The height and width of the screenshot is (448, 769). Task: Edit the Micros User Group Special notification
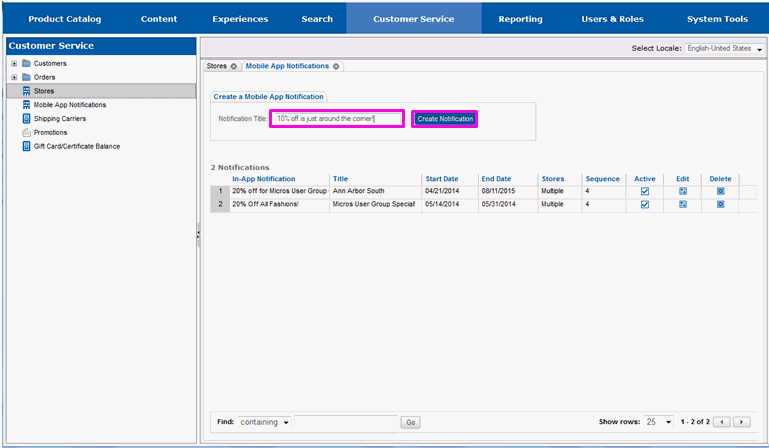683,205
